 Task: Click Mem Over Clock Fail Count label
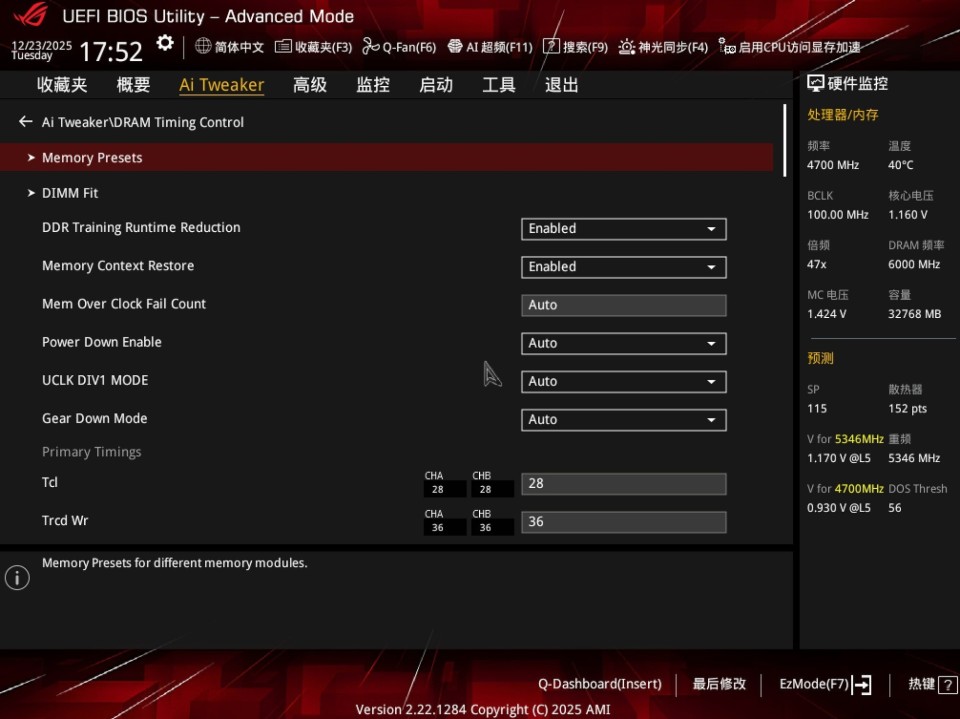124,304
